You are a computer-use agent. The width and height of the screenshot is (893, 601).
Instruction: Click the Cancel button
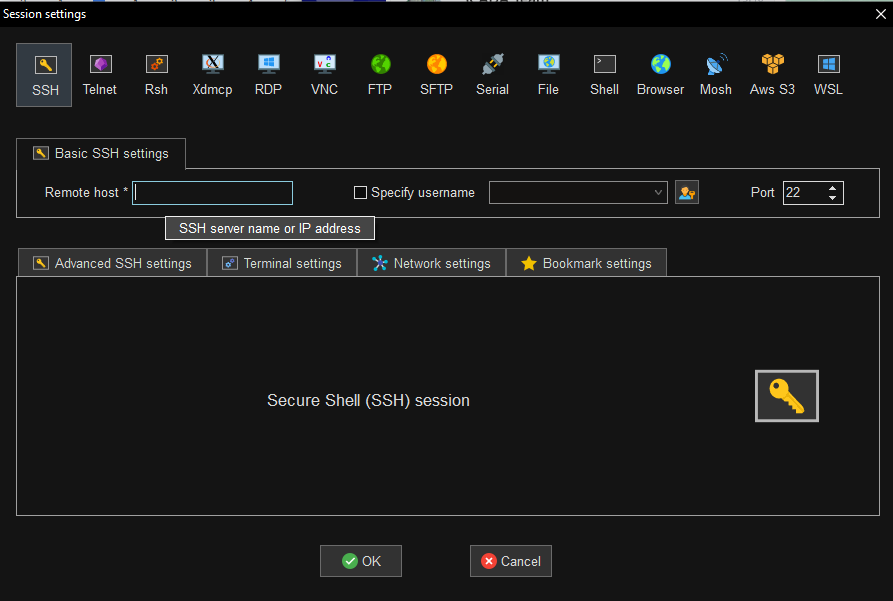pos(510,561)
